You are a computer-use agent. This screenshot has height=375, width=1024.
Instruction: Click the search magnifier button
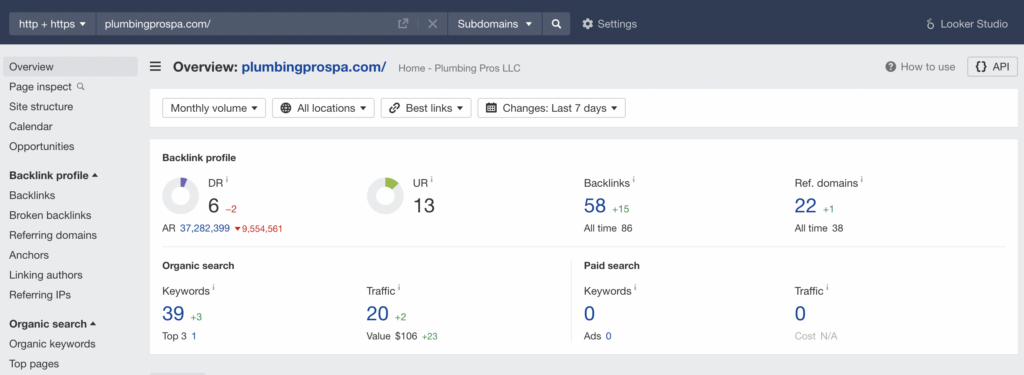pyautogui.click(x=556, y=24)
